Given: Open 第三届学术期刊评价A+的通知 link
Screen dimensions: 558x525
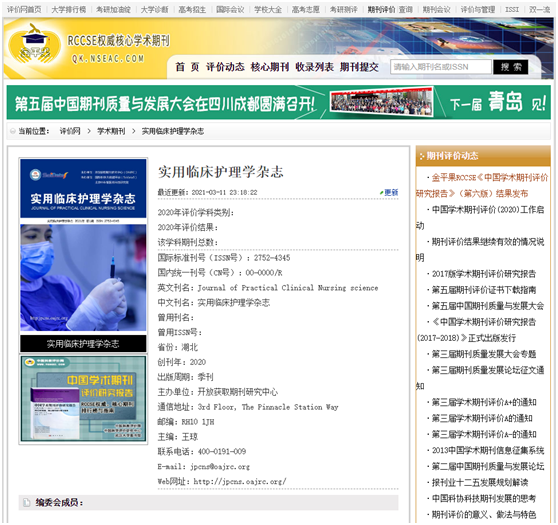Looking at the screenshot, I should 484,402.
